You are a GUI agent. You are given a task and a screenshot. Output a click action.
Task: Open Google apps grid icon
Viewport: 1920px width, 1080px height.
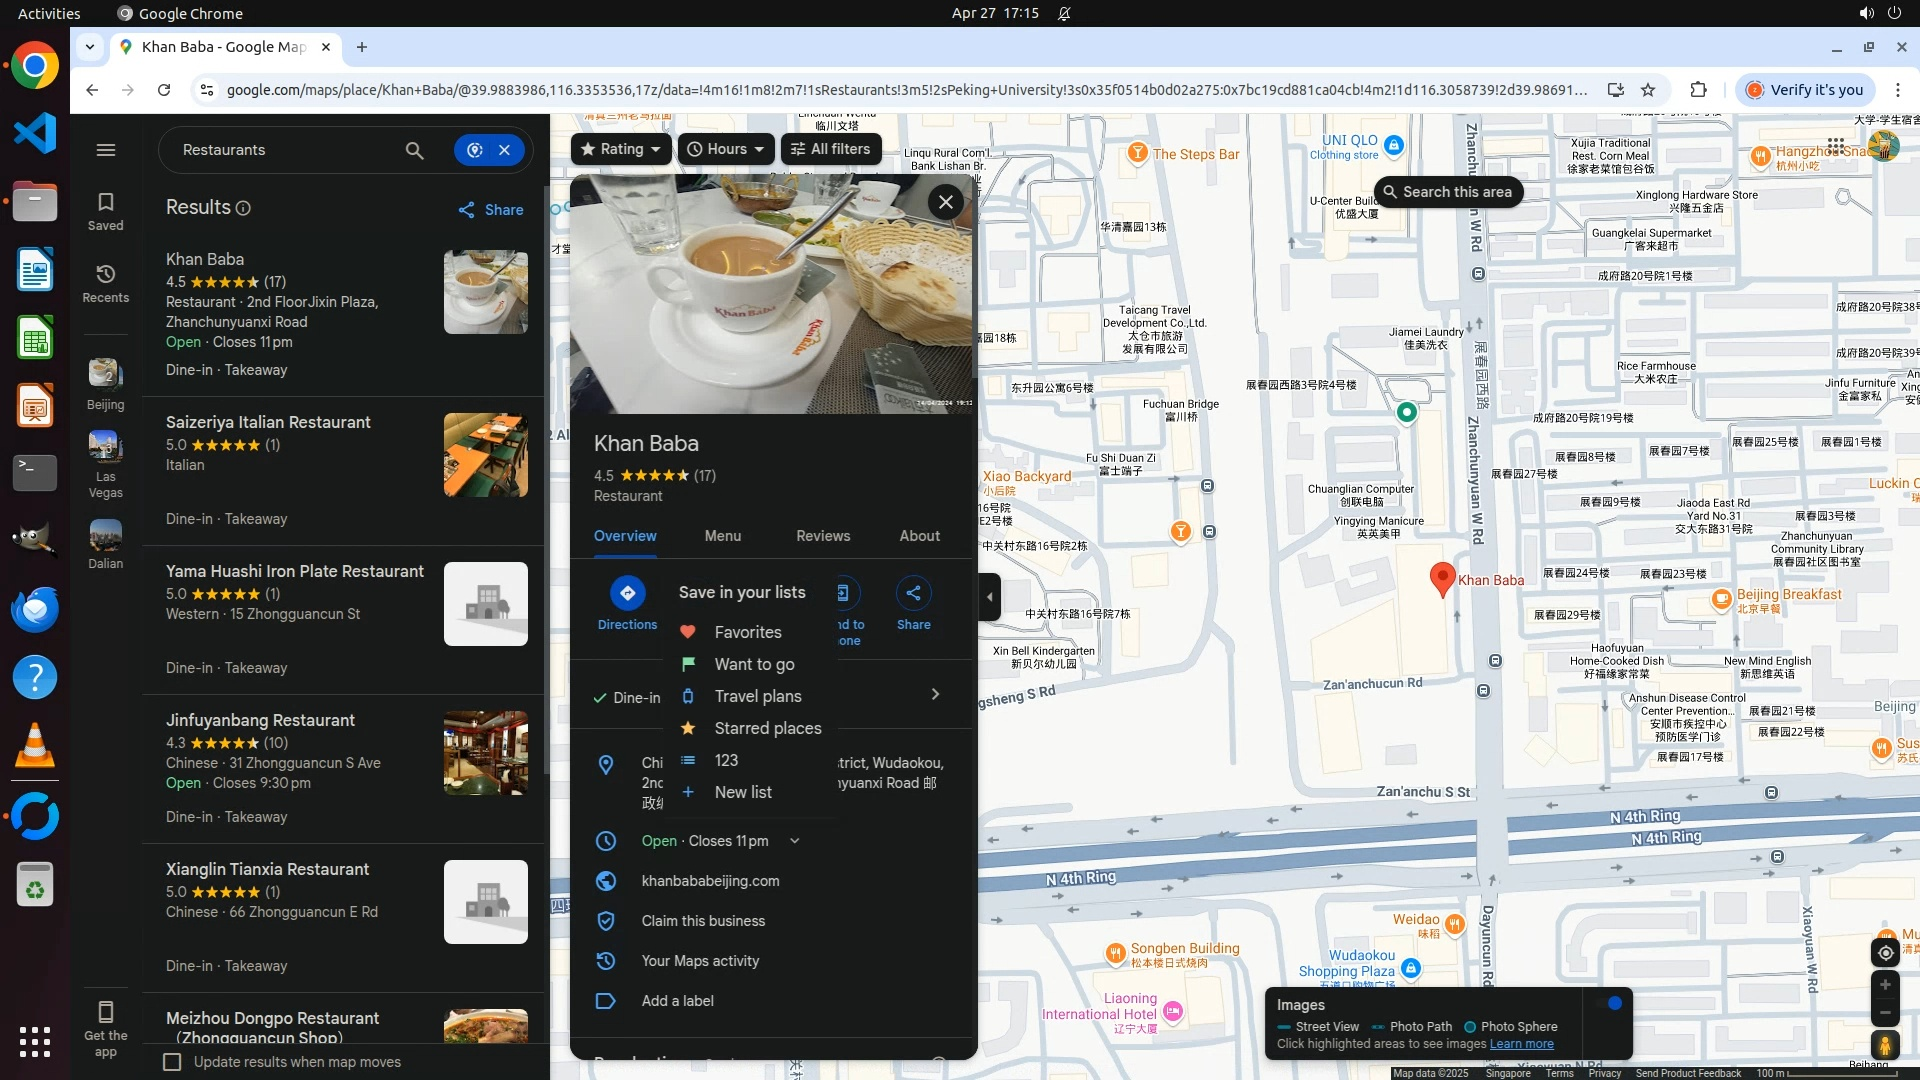pos(1835,146)
